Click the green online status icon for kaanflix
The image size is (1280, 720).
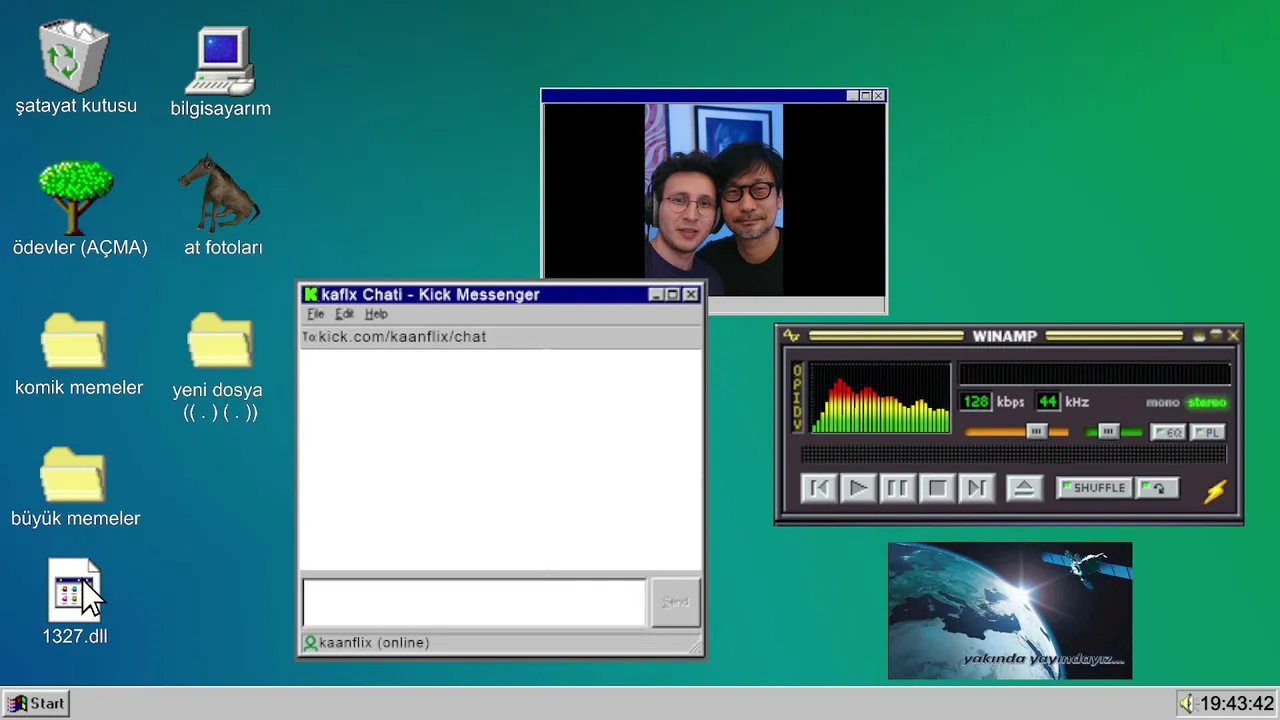(310, 643)
